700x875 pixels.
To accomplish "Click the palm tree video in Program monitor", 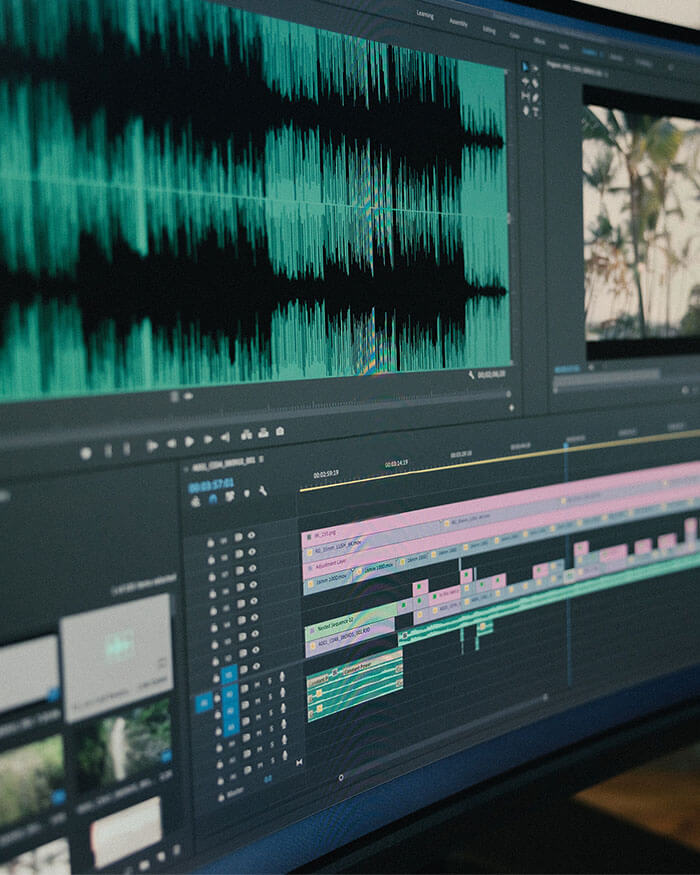I will pyautogui.click(x=641, y=222).
